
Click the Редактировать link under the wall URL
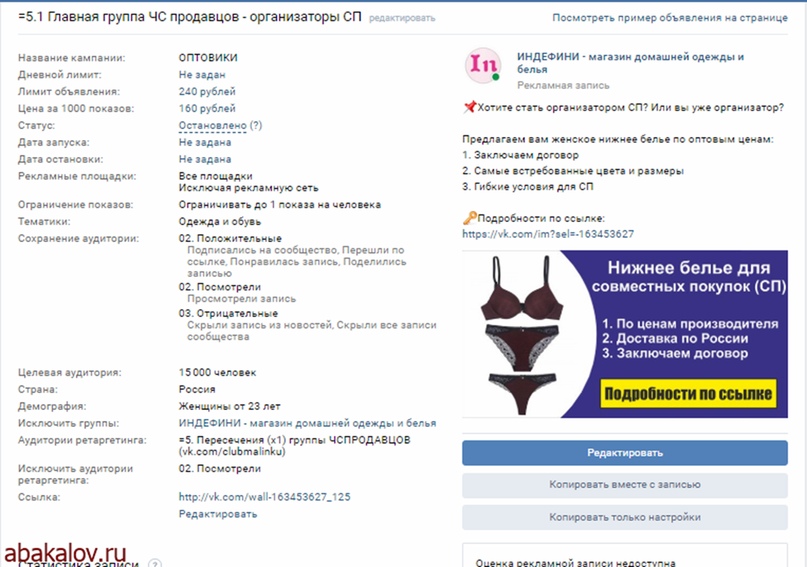coord(218,514)
